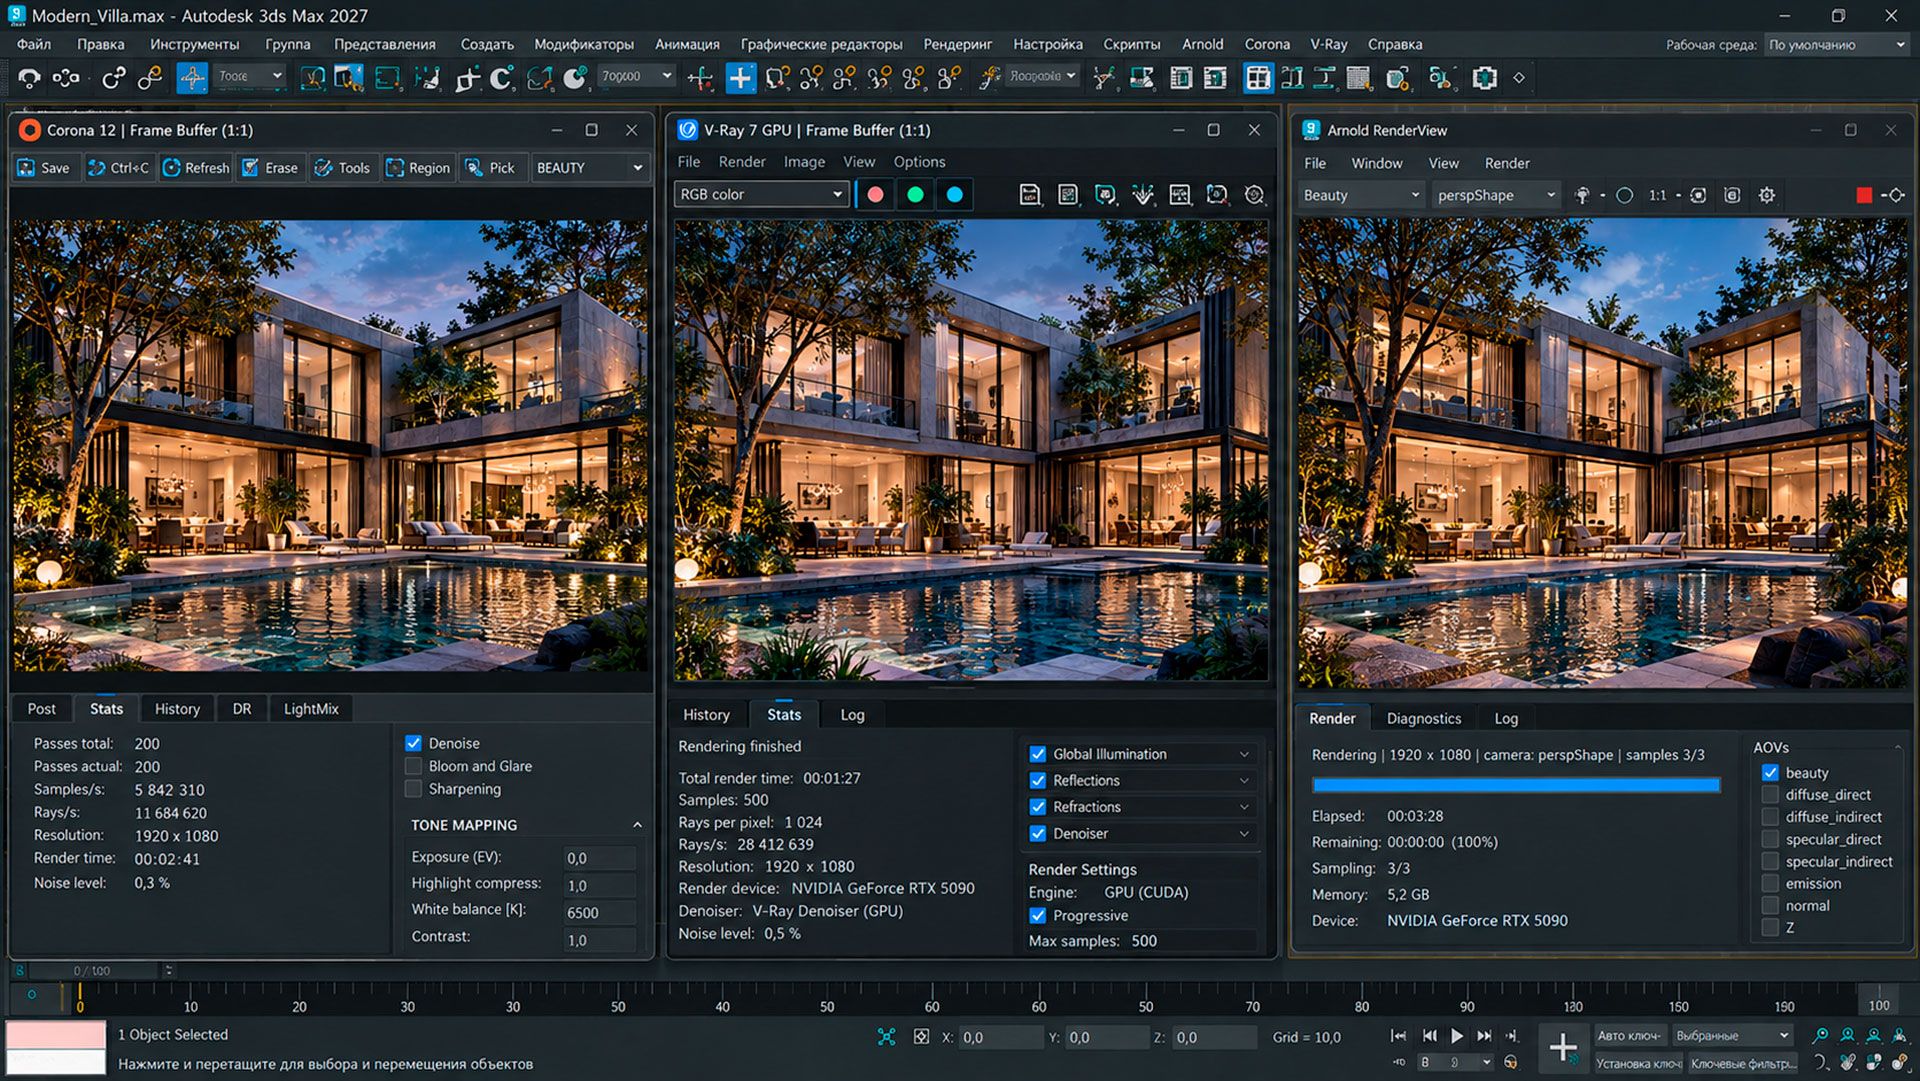Viewport: 1920px width, 1081px height.
Task: Click the Refresh button in Corona buffer
Action: click(x=196, y=168)
